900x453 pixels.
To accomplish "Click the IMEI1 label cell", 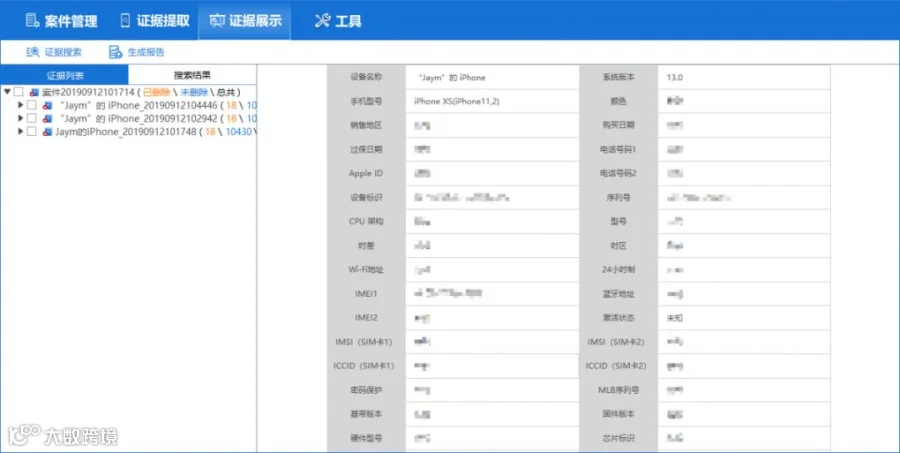I will coord(366,293).
